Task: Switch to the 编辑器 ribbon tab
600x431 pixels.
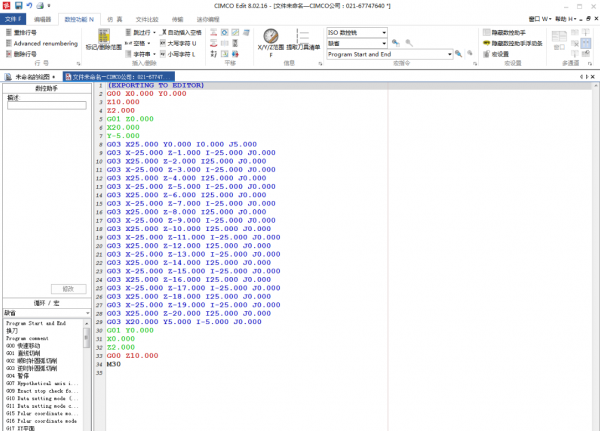Action: [42, 20]
